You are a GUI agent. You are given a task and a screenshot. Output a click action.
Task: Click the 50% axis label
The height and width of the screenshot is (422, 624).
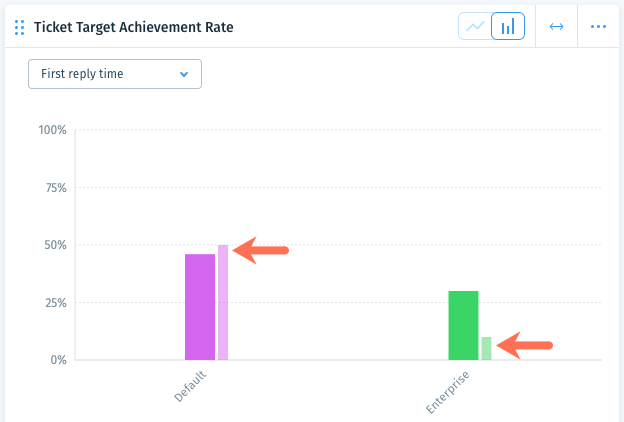tap(55, 245)
